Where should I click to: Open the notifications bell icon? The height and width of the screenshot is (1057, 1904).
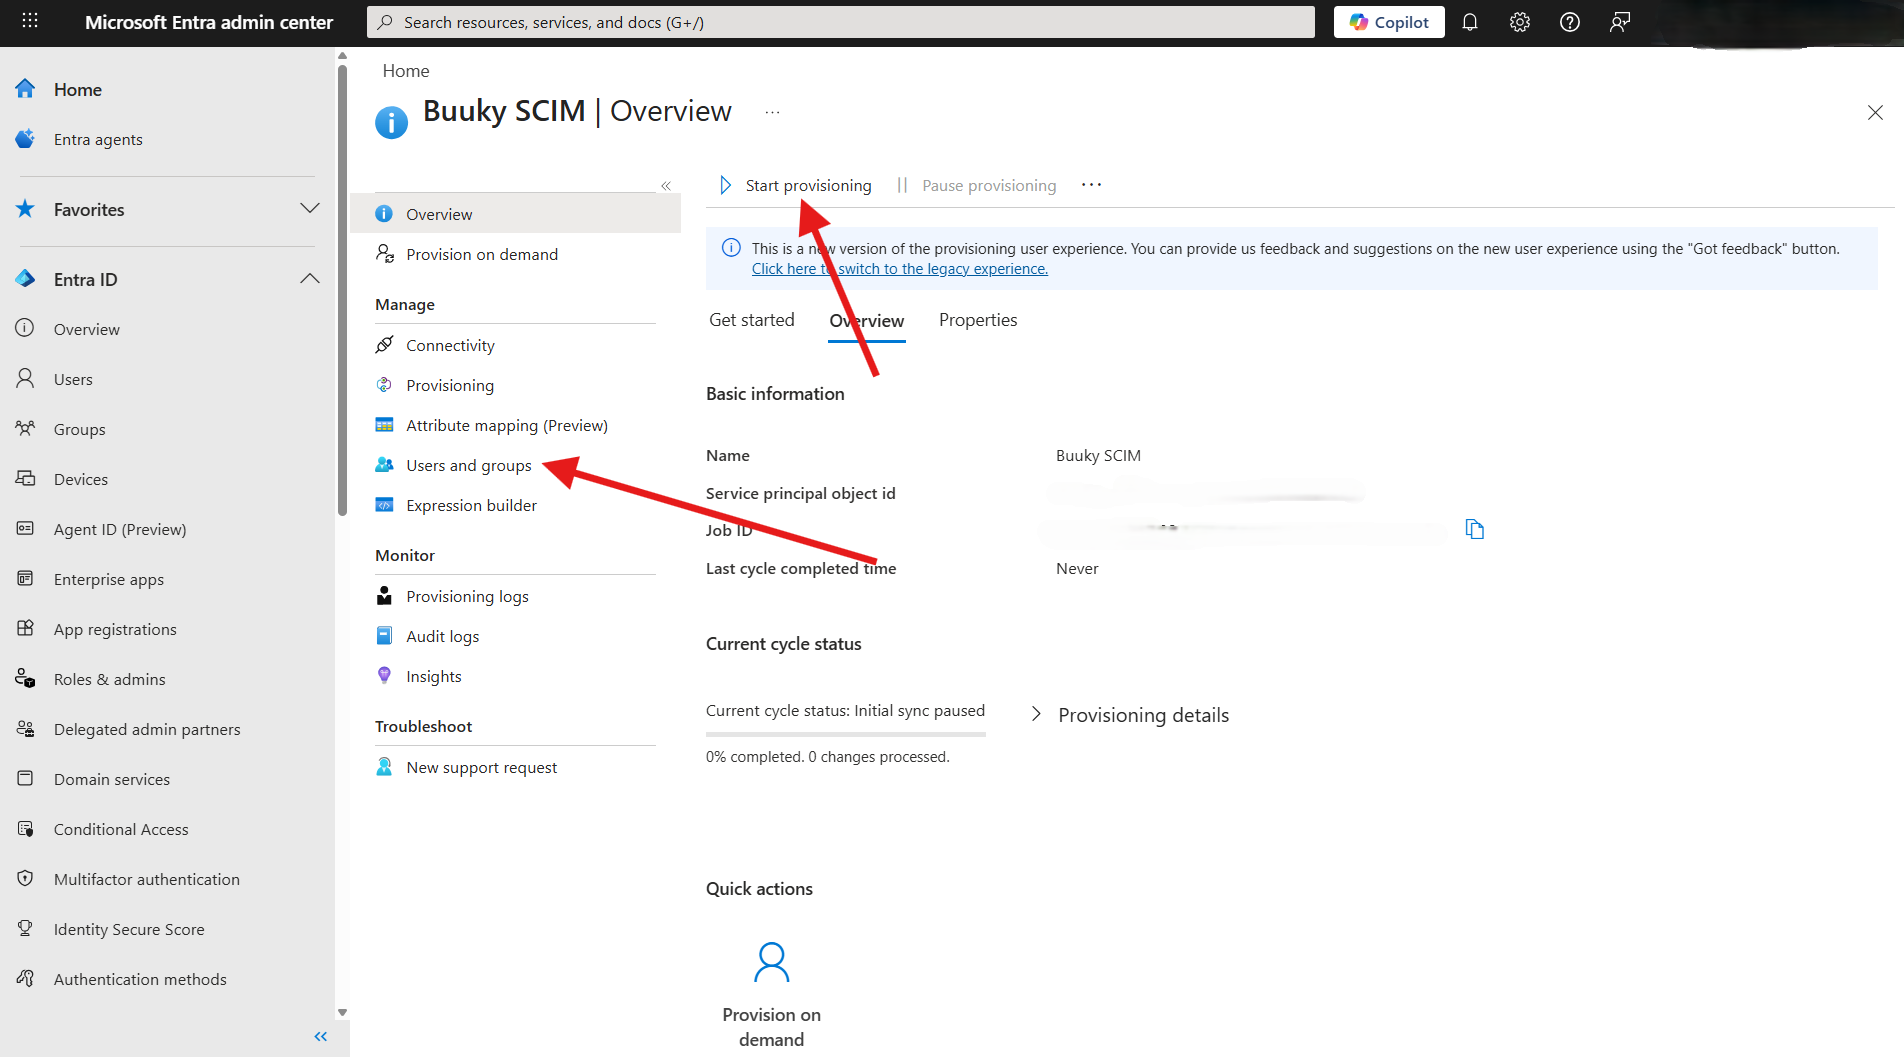pyautogui.click(x=1469, y=22)
